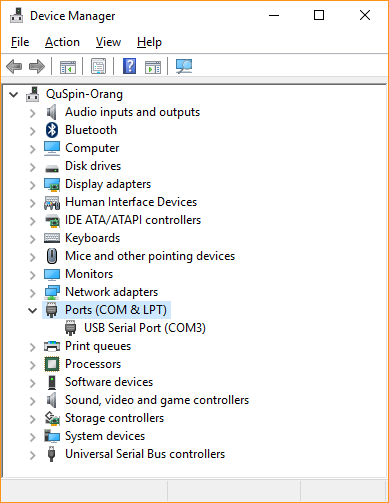Click the Keyboards icon

click(x=52, y=238)
